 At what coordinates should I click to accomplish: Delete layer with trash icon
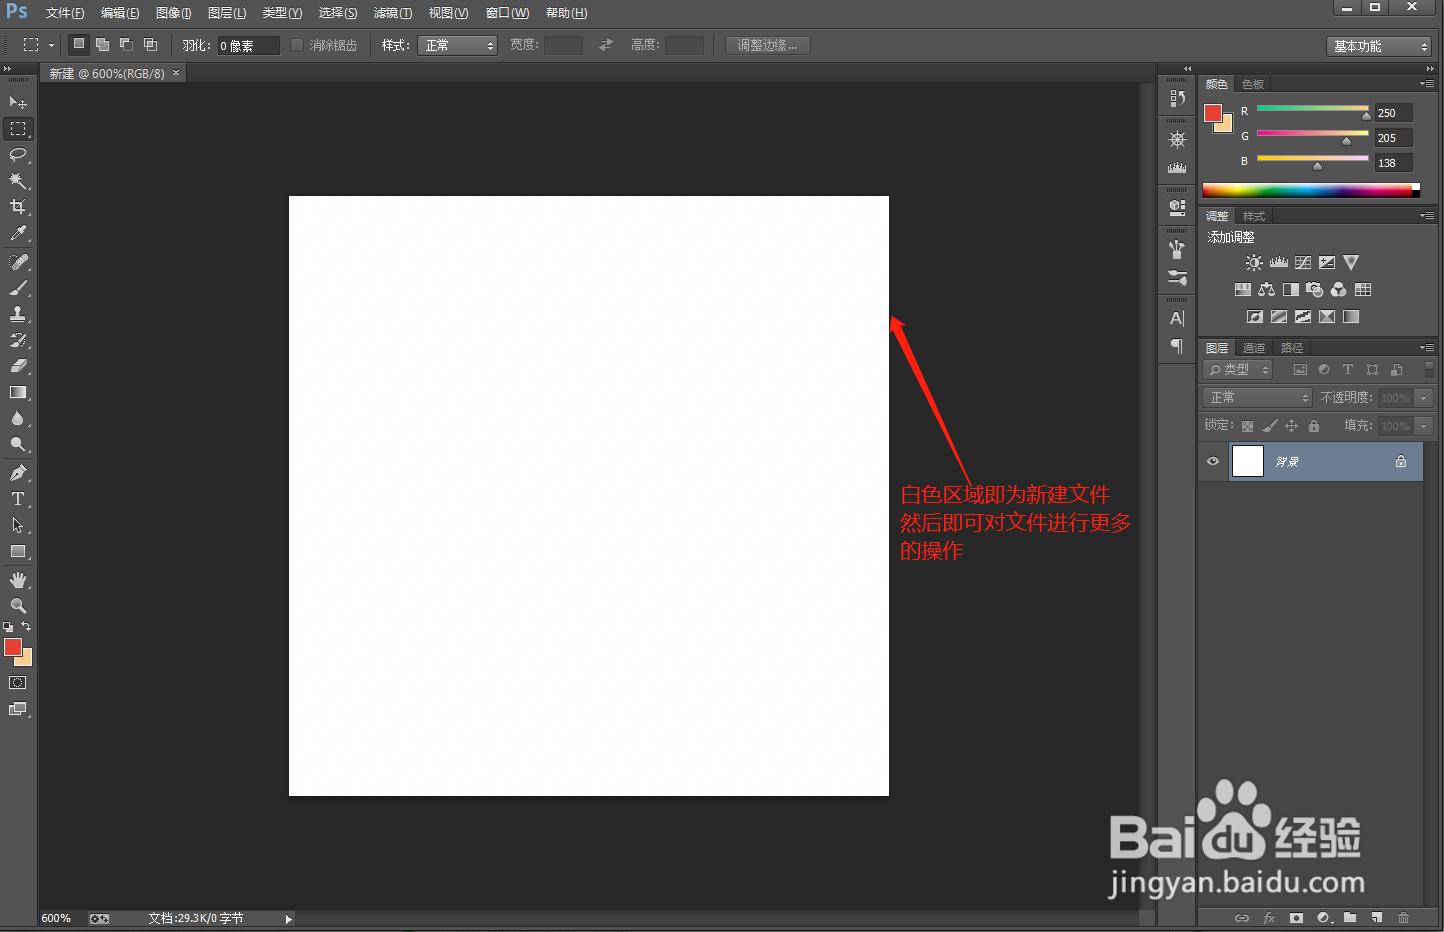[1404, 918]
